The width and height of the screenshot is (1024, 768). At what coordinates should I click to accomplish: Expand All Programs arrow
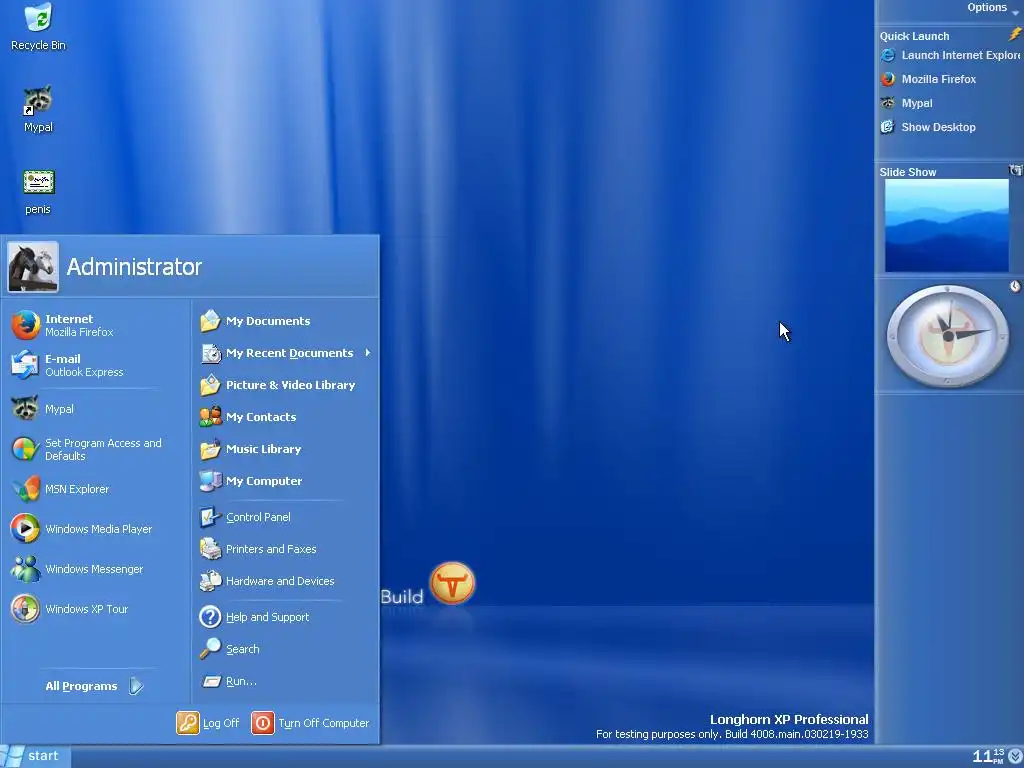click(x=136, y=686)
